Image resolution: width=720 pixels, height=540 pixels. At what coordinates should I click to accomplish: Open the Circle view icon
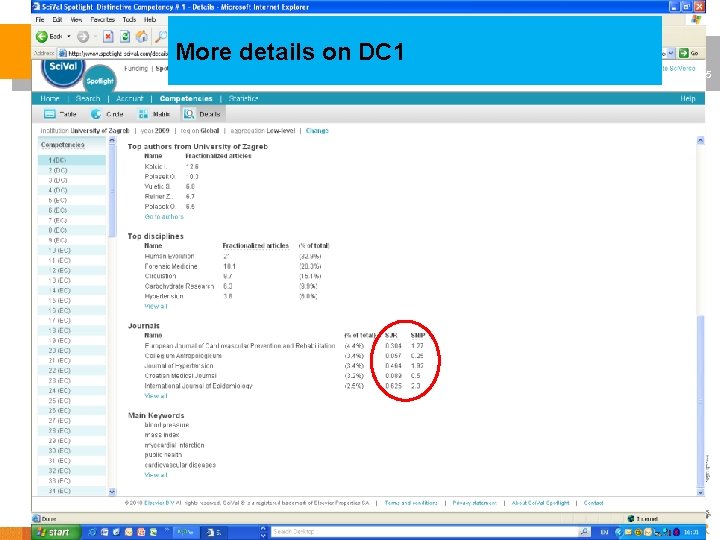[96, 114]
